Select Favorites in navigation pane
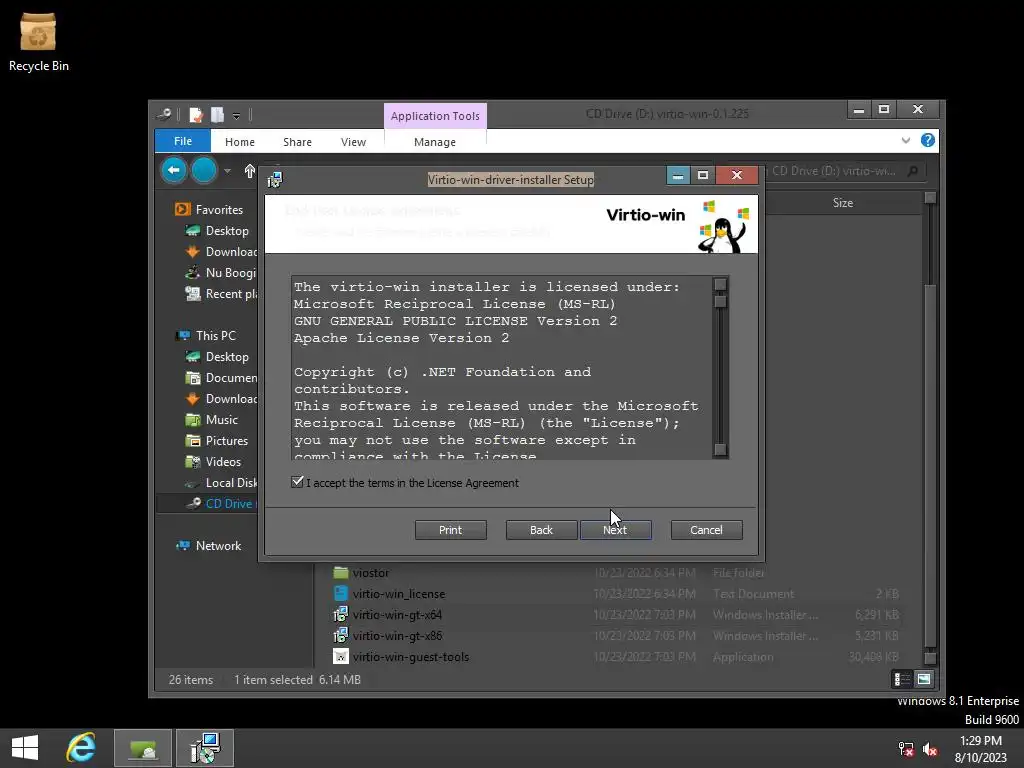Screen dimensions: 1024x768 (209, 210)
